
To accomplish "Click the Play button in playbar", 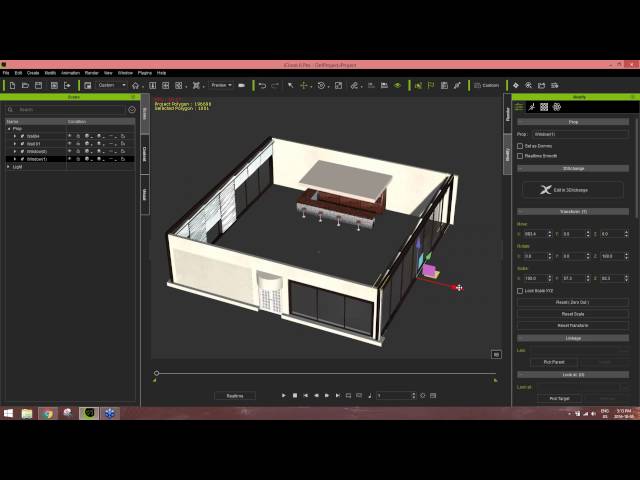I will [x=284, y=396].
